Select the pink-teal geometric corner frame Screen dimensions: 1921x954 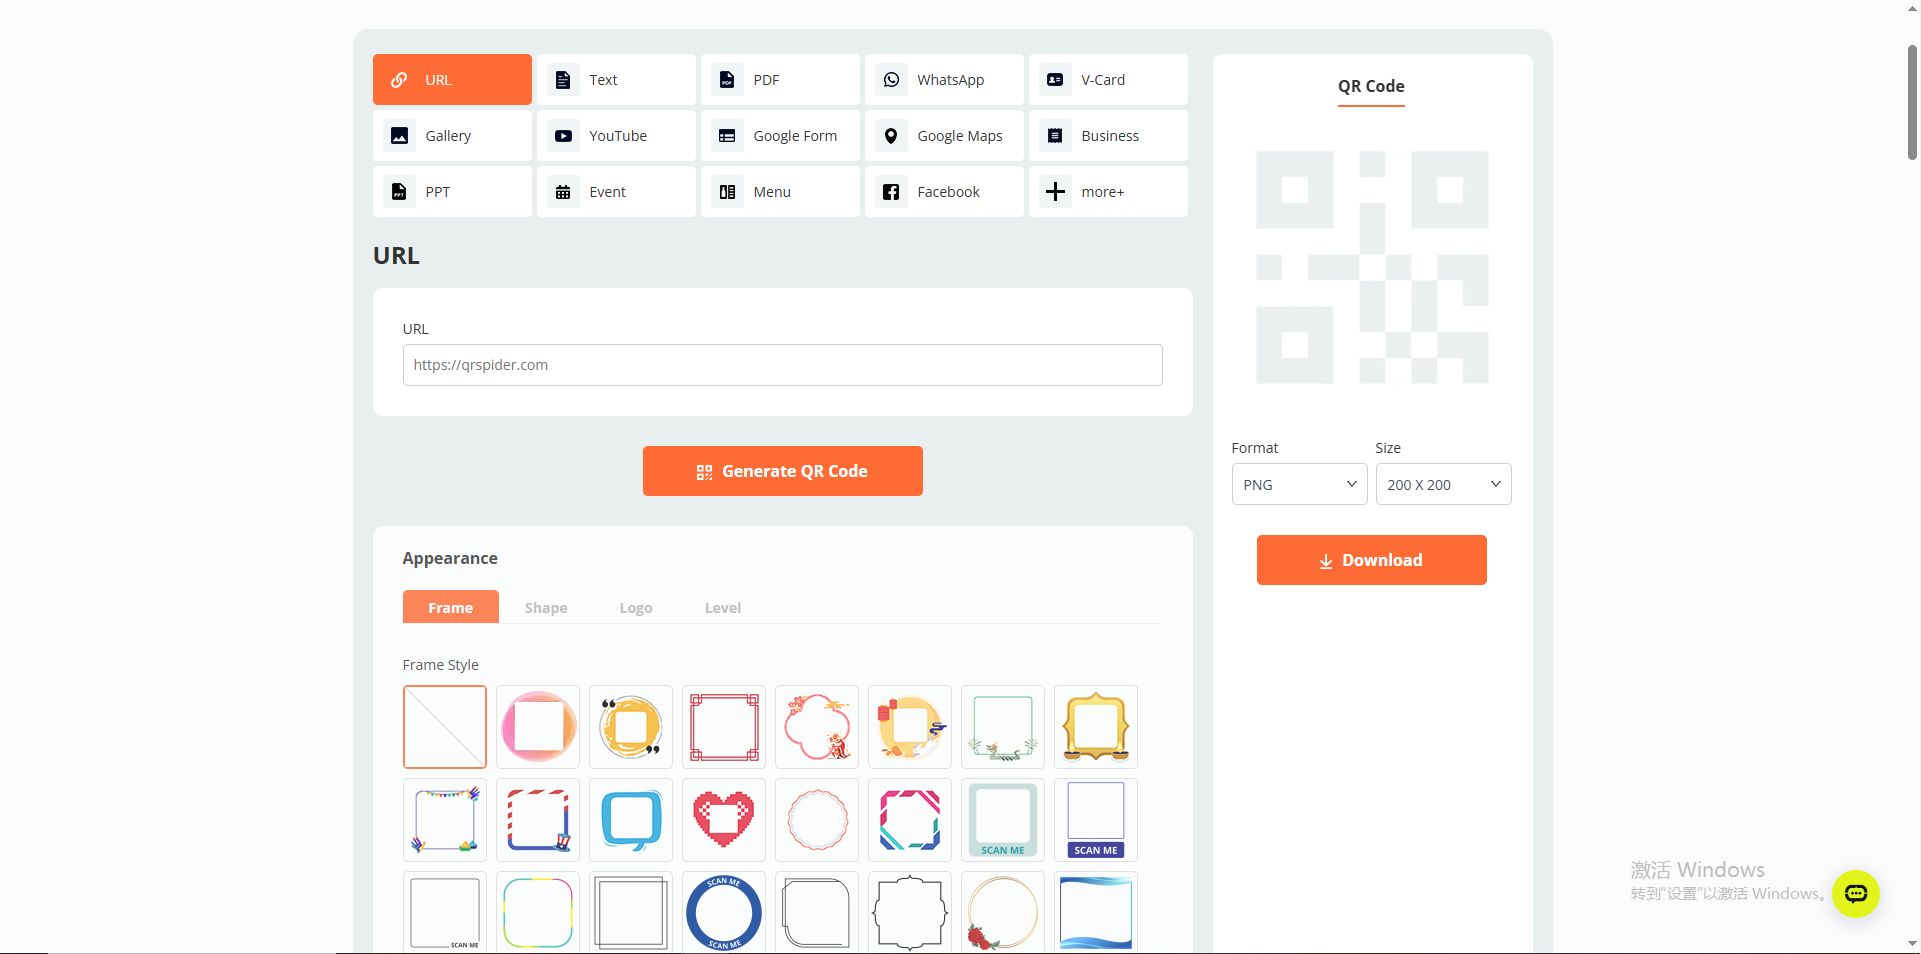pos(910,820)
